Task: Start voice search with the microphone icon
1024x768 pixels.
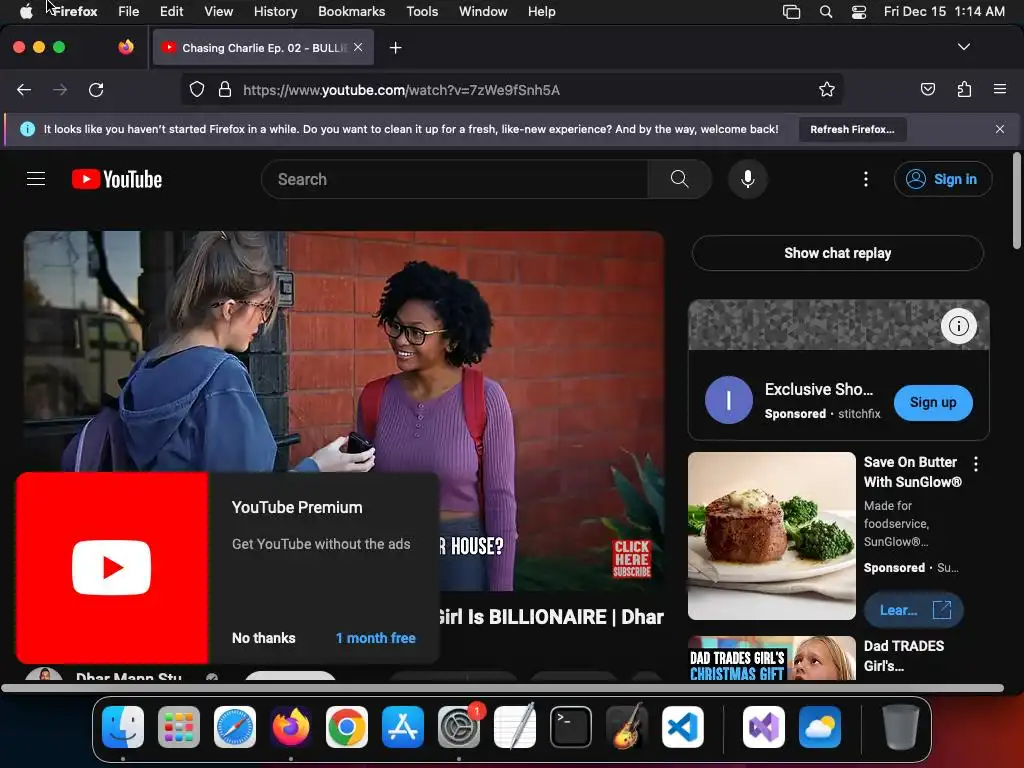Action: tap(748, 179)
